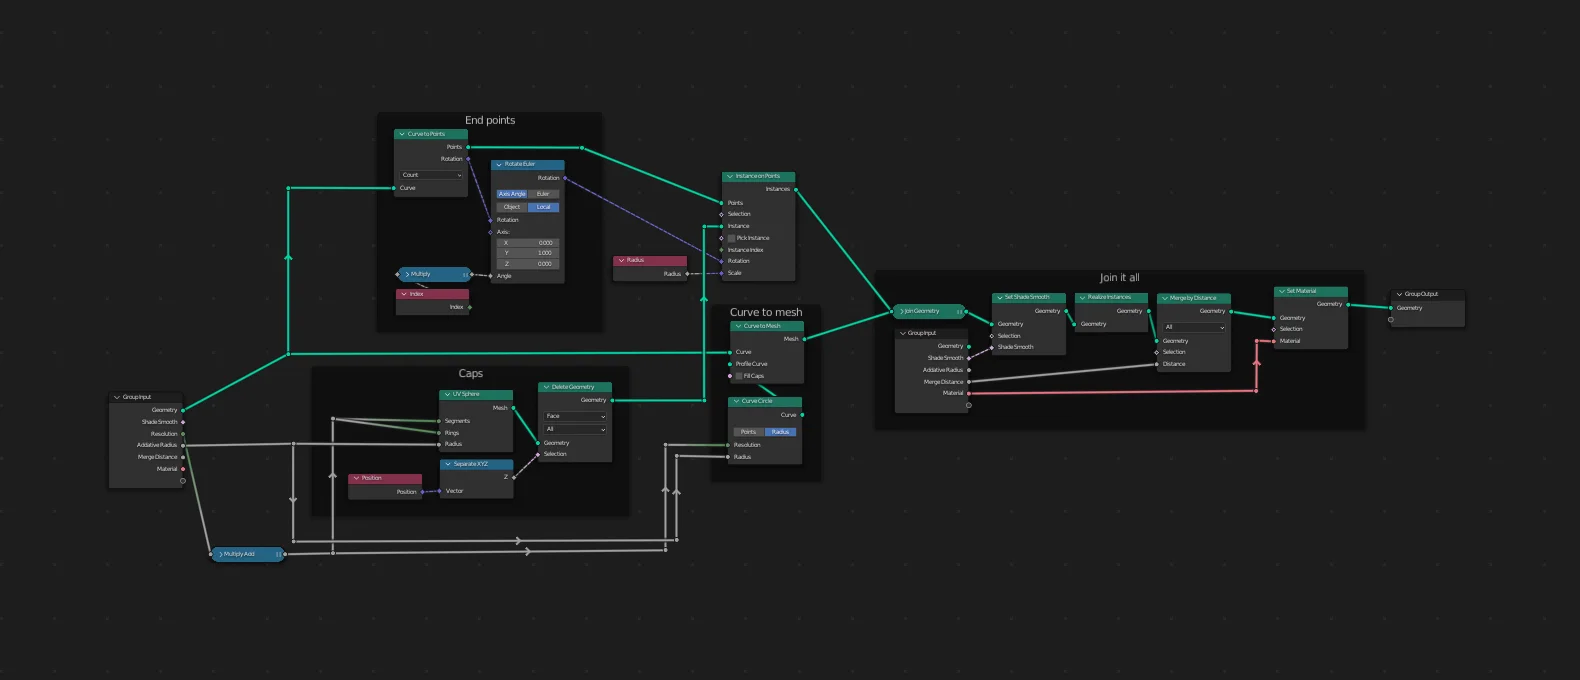This screenshot has height=680, width=1580.
Task: Click the Z output socket on Separate XYZ
Action: pyautogui.click(x=513, y=477)
